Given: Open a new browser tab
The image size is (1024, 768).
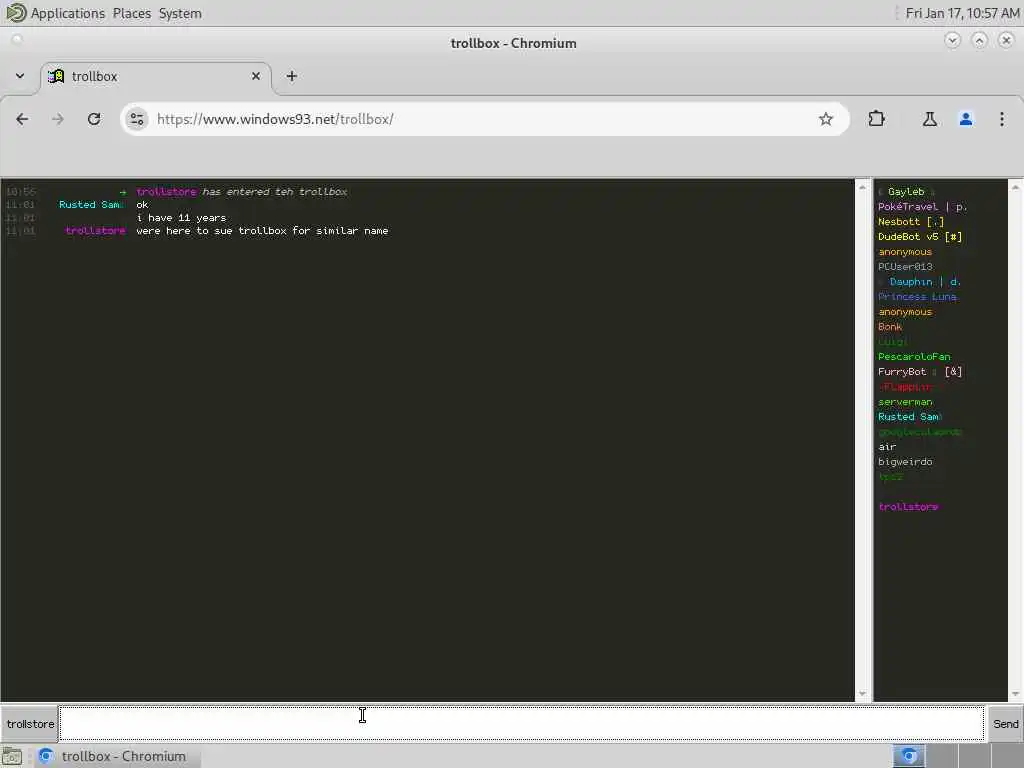Looking at the screenshot, I should 291,76.
